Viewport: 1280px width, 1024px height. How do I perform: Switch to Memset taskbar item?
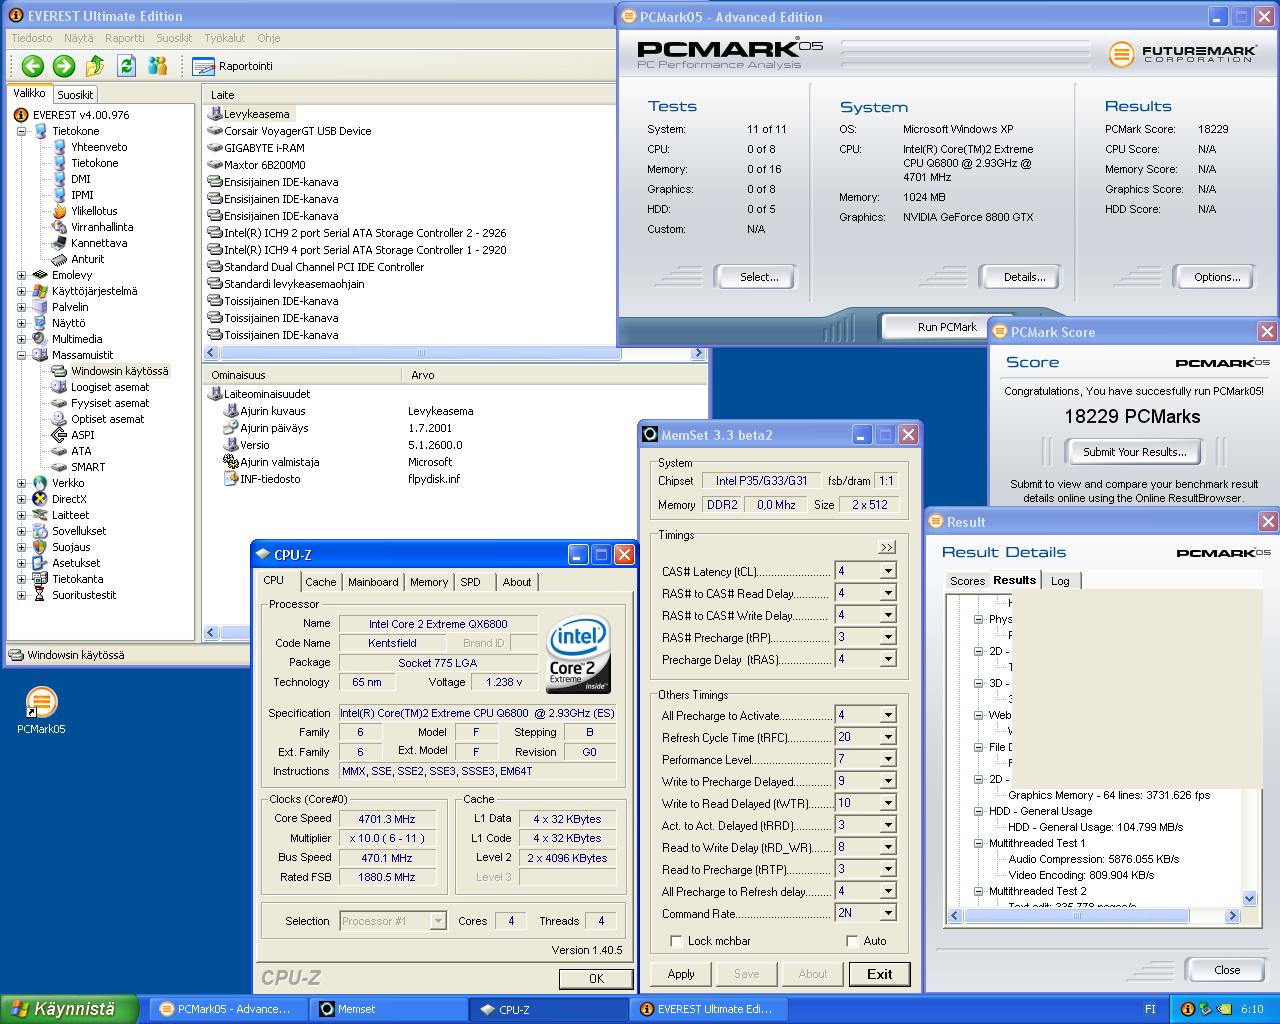389,1009
